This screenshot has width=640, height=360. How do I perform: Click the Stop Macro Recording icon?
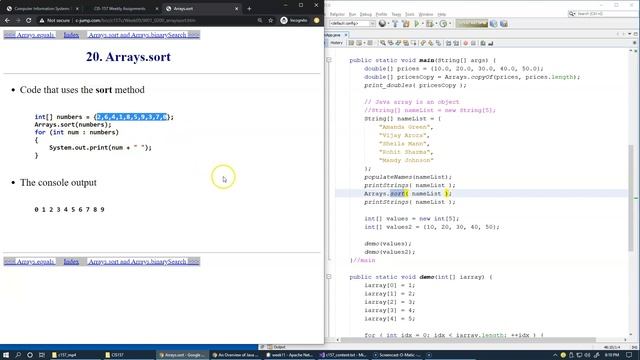[x=473, y=43]
